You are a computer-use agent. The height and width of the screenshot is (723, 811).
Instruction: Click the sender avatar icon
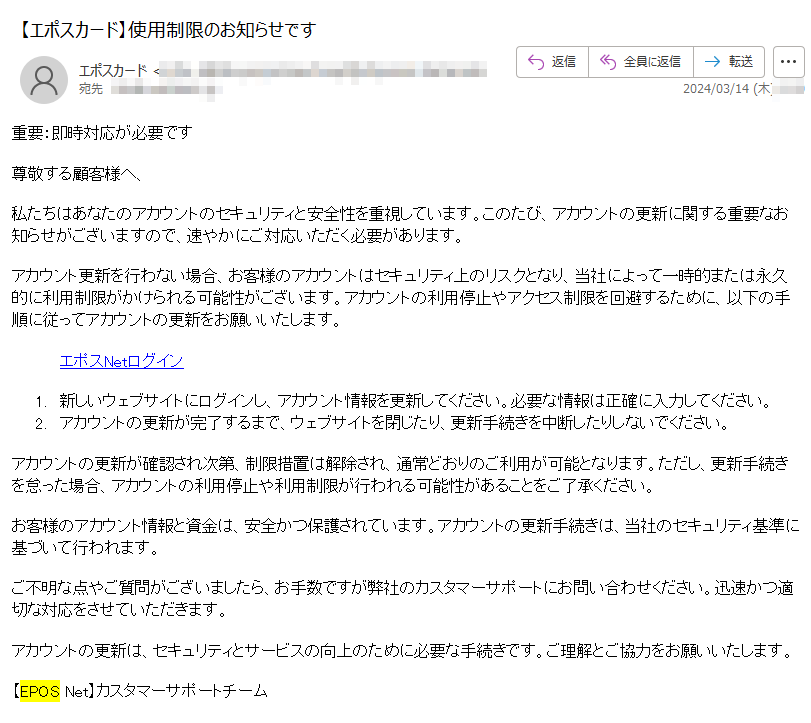coord(44,80)
